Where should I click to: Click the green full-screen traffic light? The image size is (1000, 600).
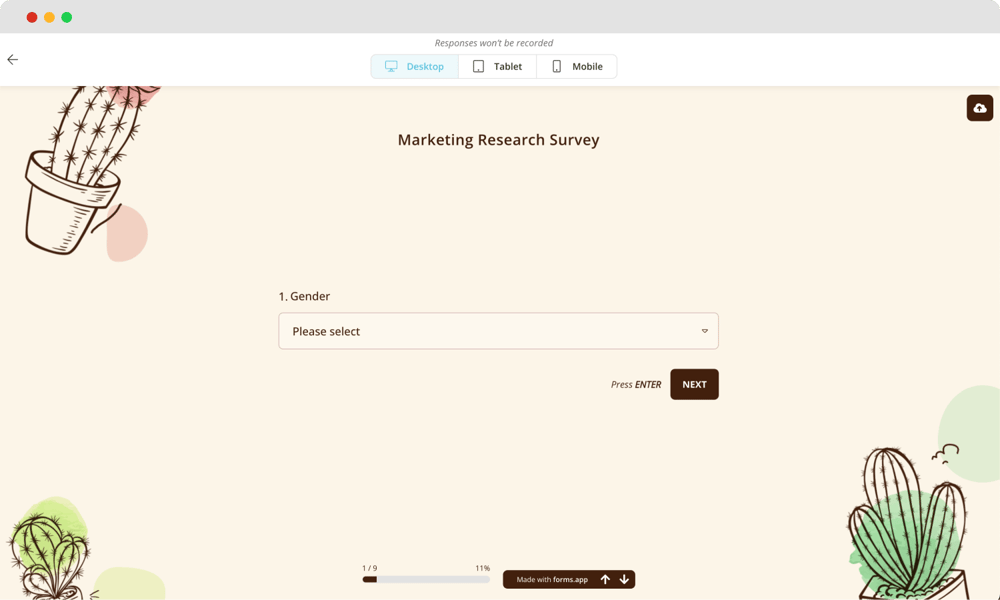point(66,17)
